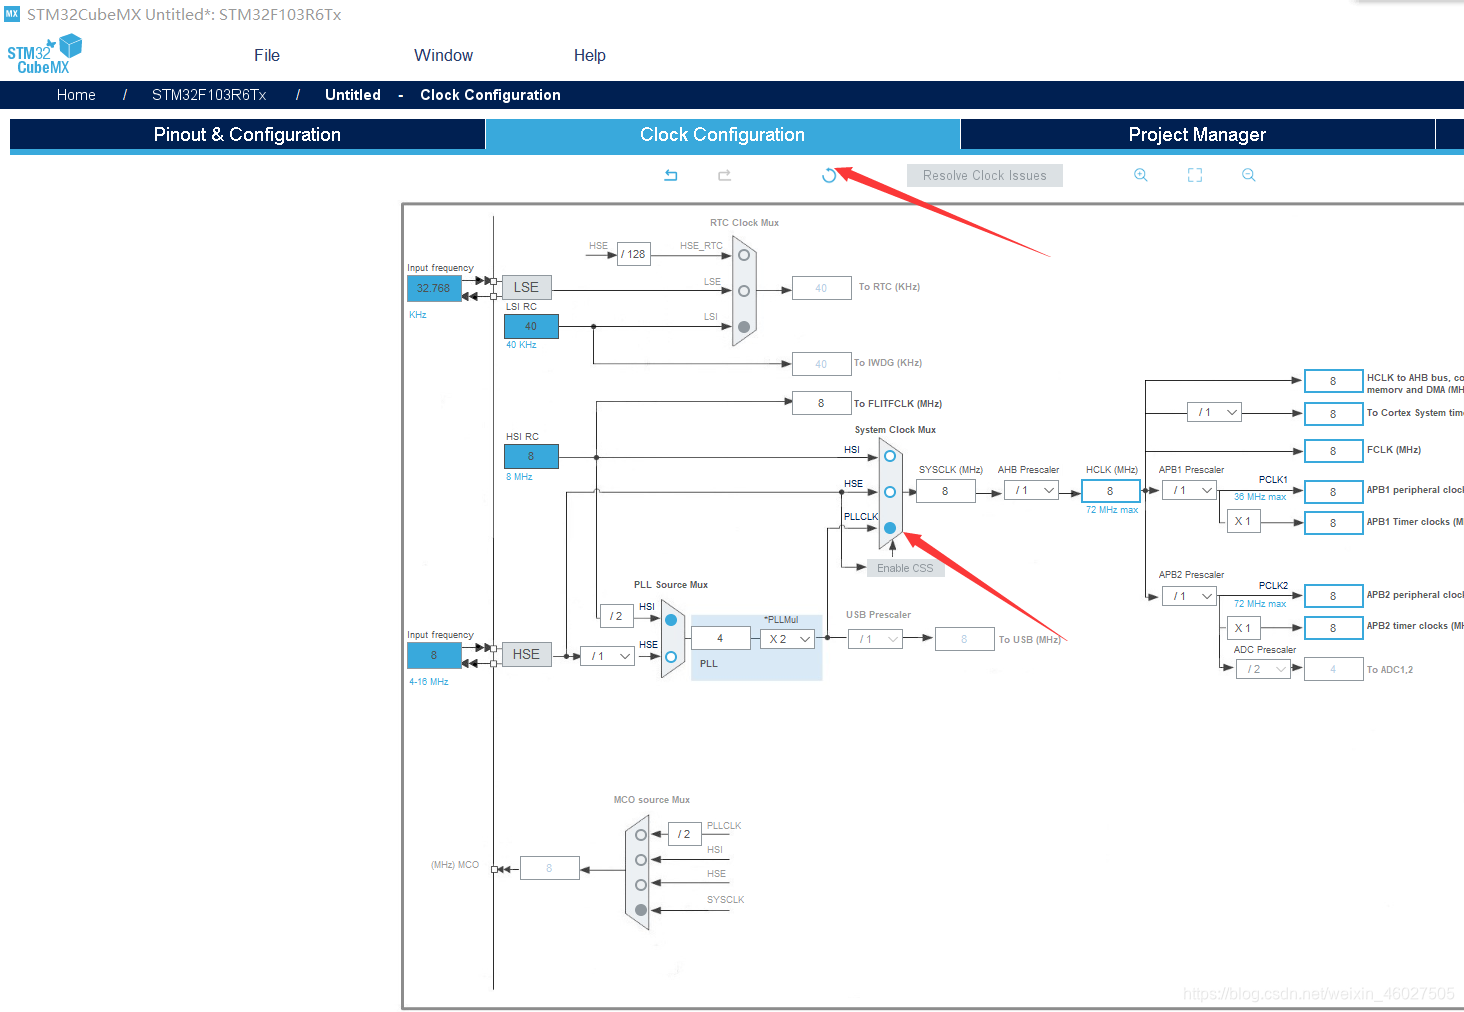The image size is (1464, 1012).
Task: Zoom out of the clock diagram
Action: [x=1249, y=175]
